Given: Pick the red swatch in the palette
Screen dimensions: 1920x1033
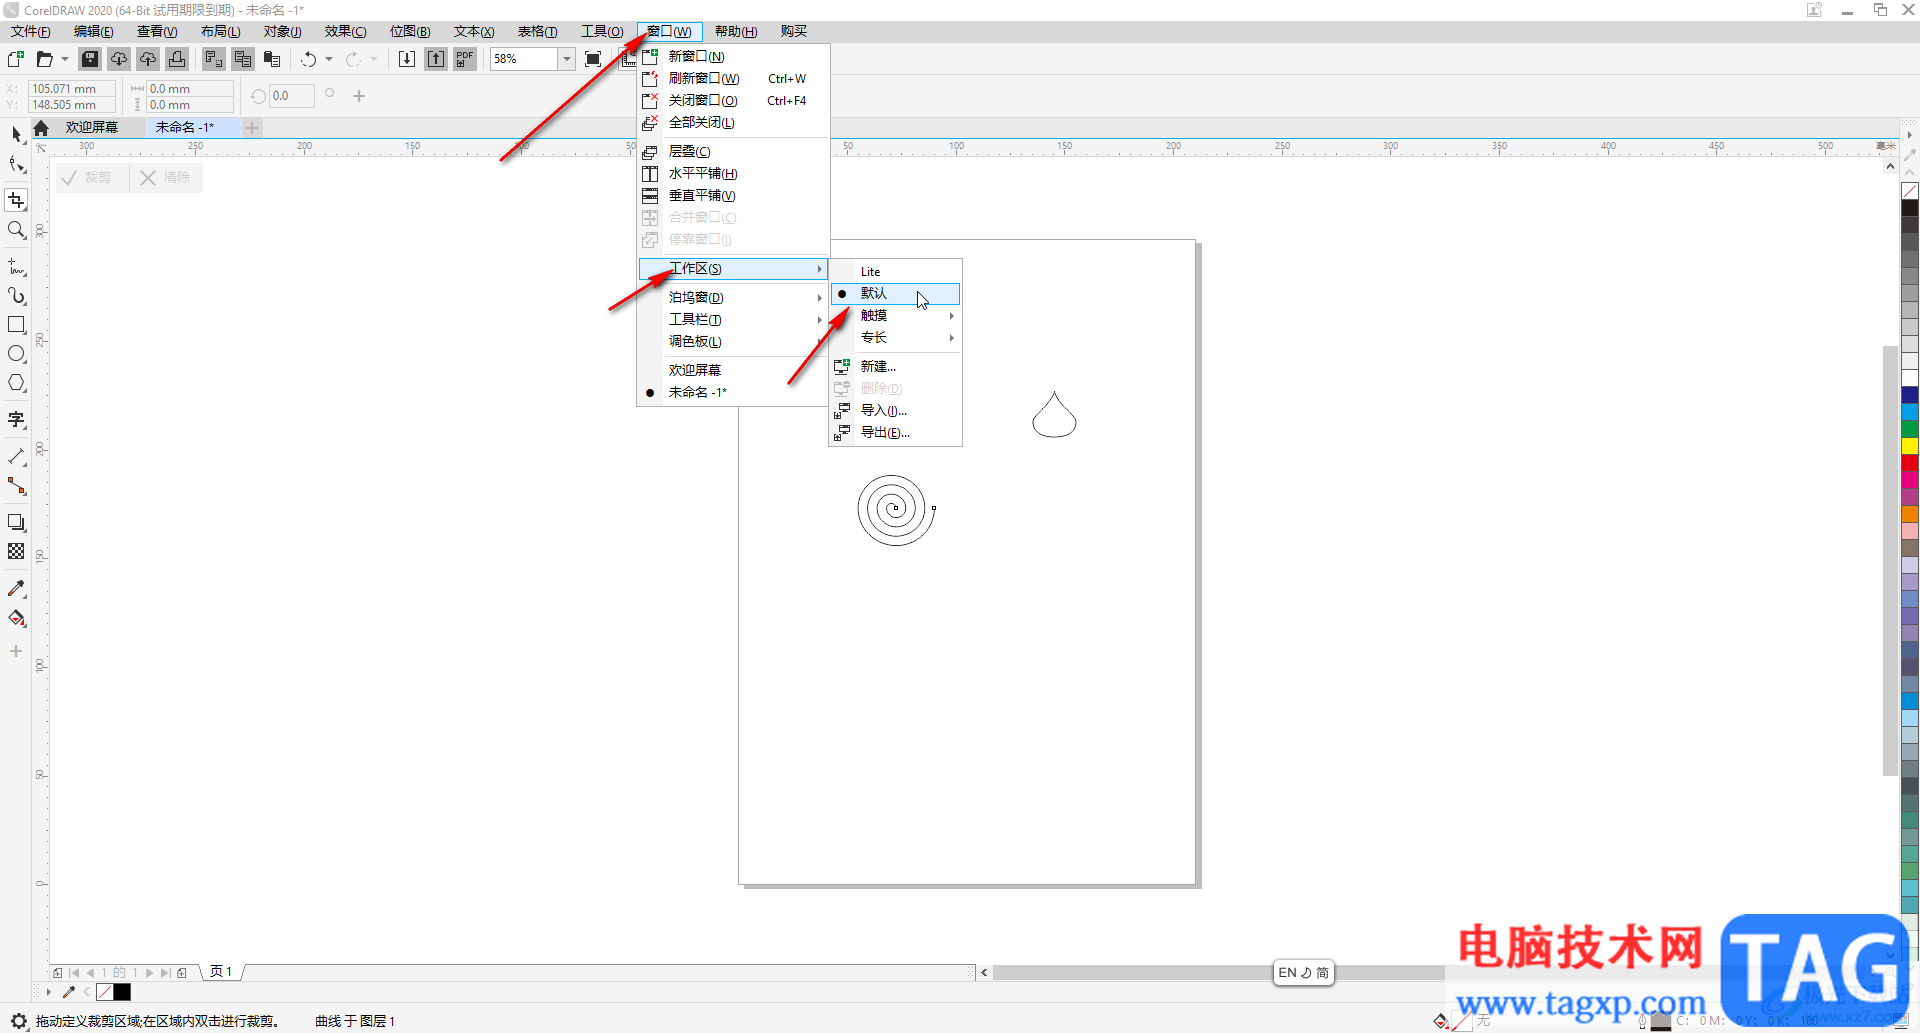Looking at the screenshot, I should (x=1910, y=463).
